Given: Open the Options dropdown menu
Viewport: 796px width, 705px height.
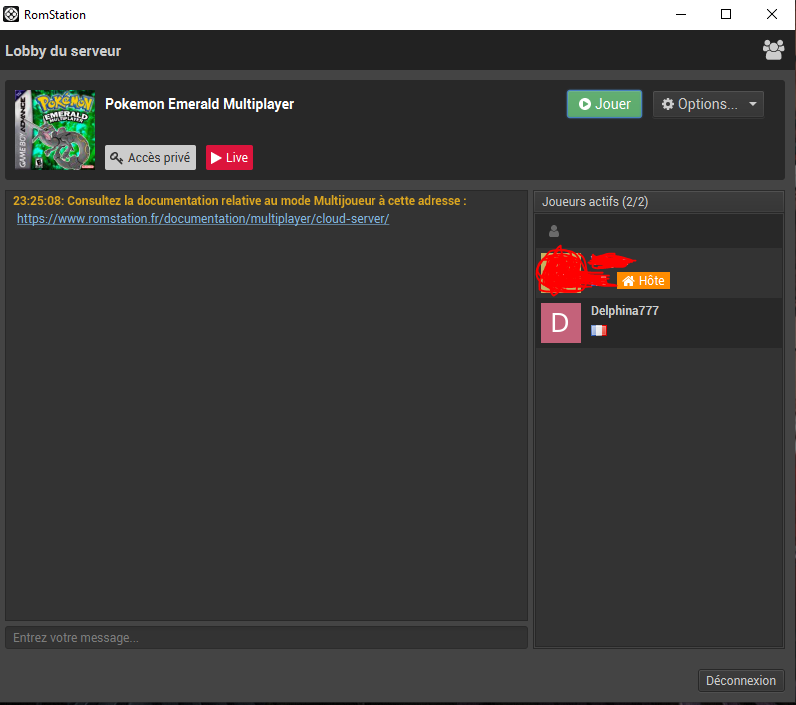Looking at the screenshot, I should 708,104.
